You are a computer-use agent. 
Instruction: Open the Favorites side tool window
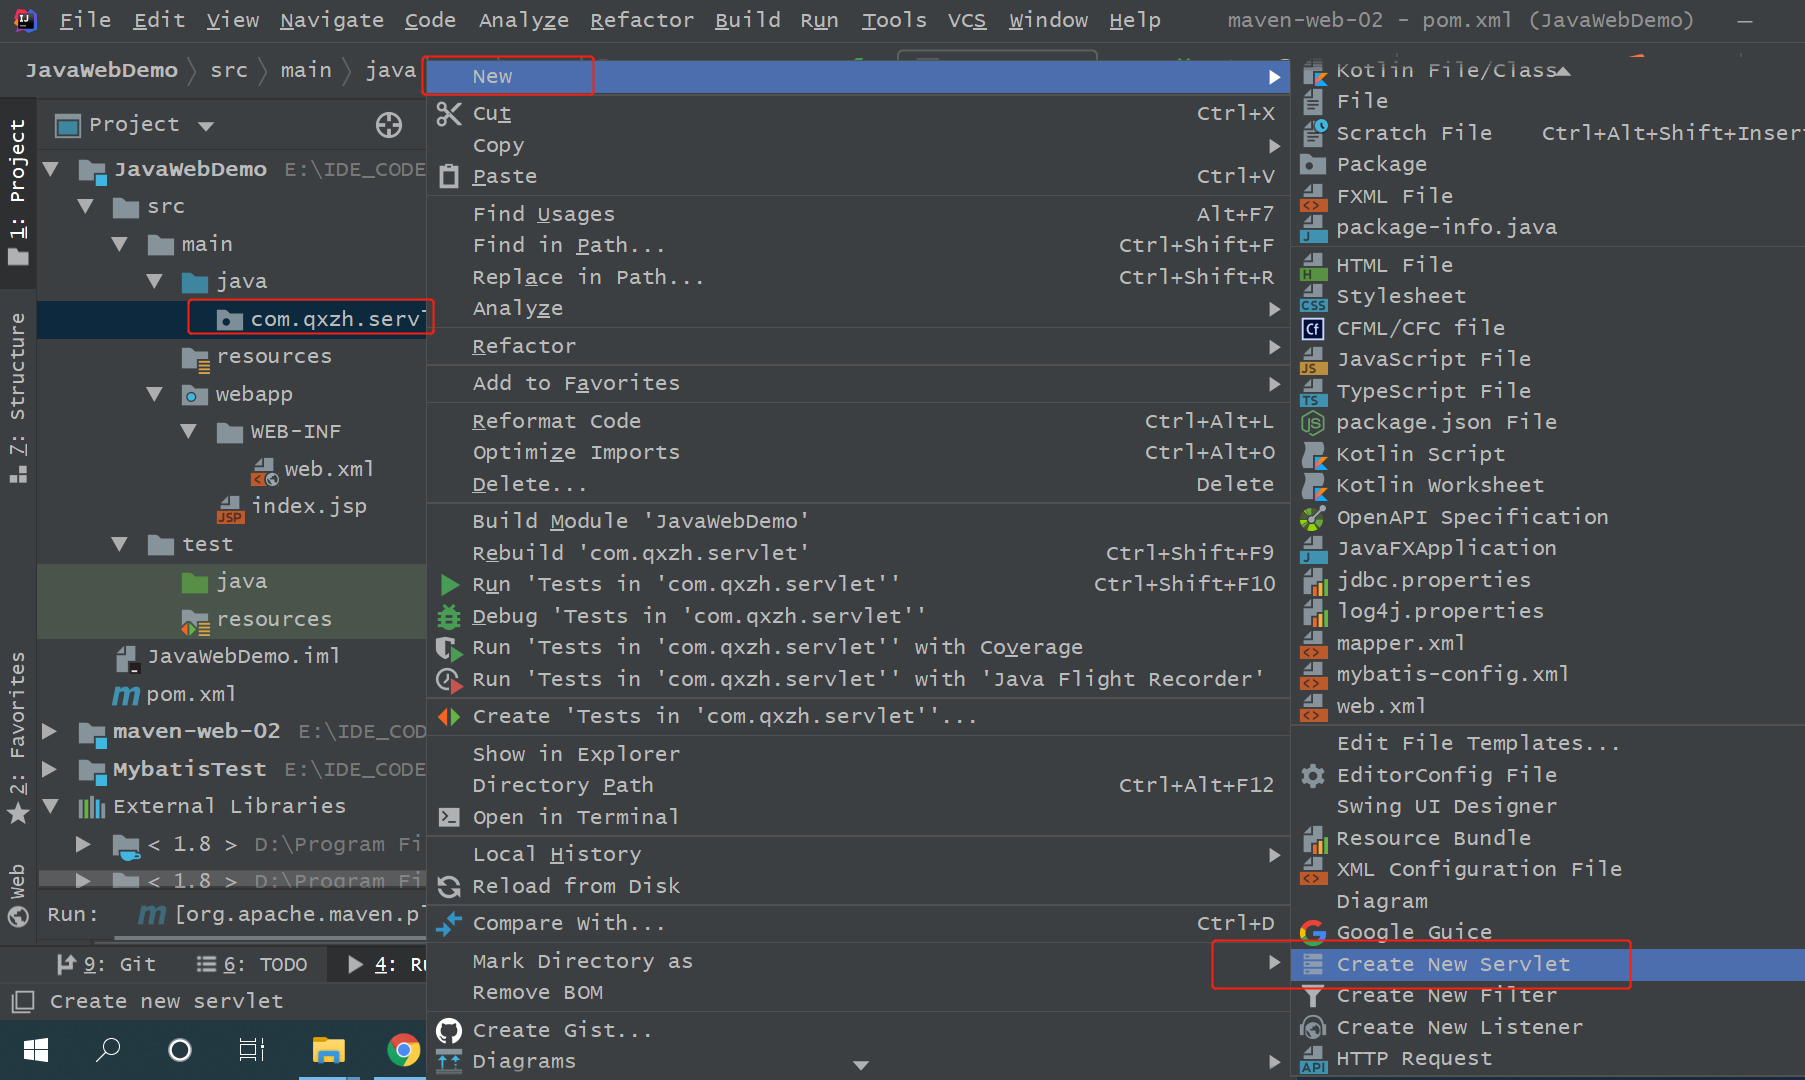[18, 737]
